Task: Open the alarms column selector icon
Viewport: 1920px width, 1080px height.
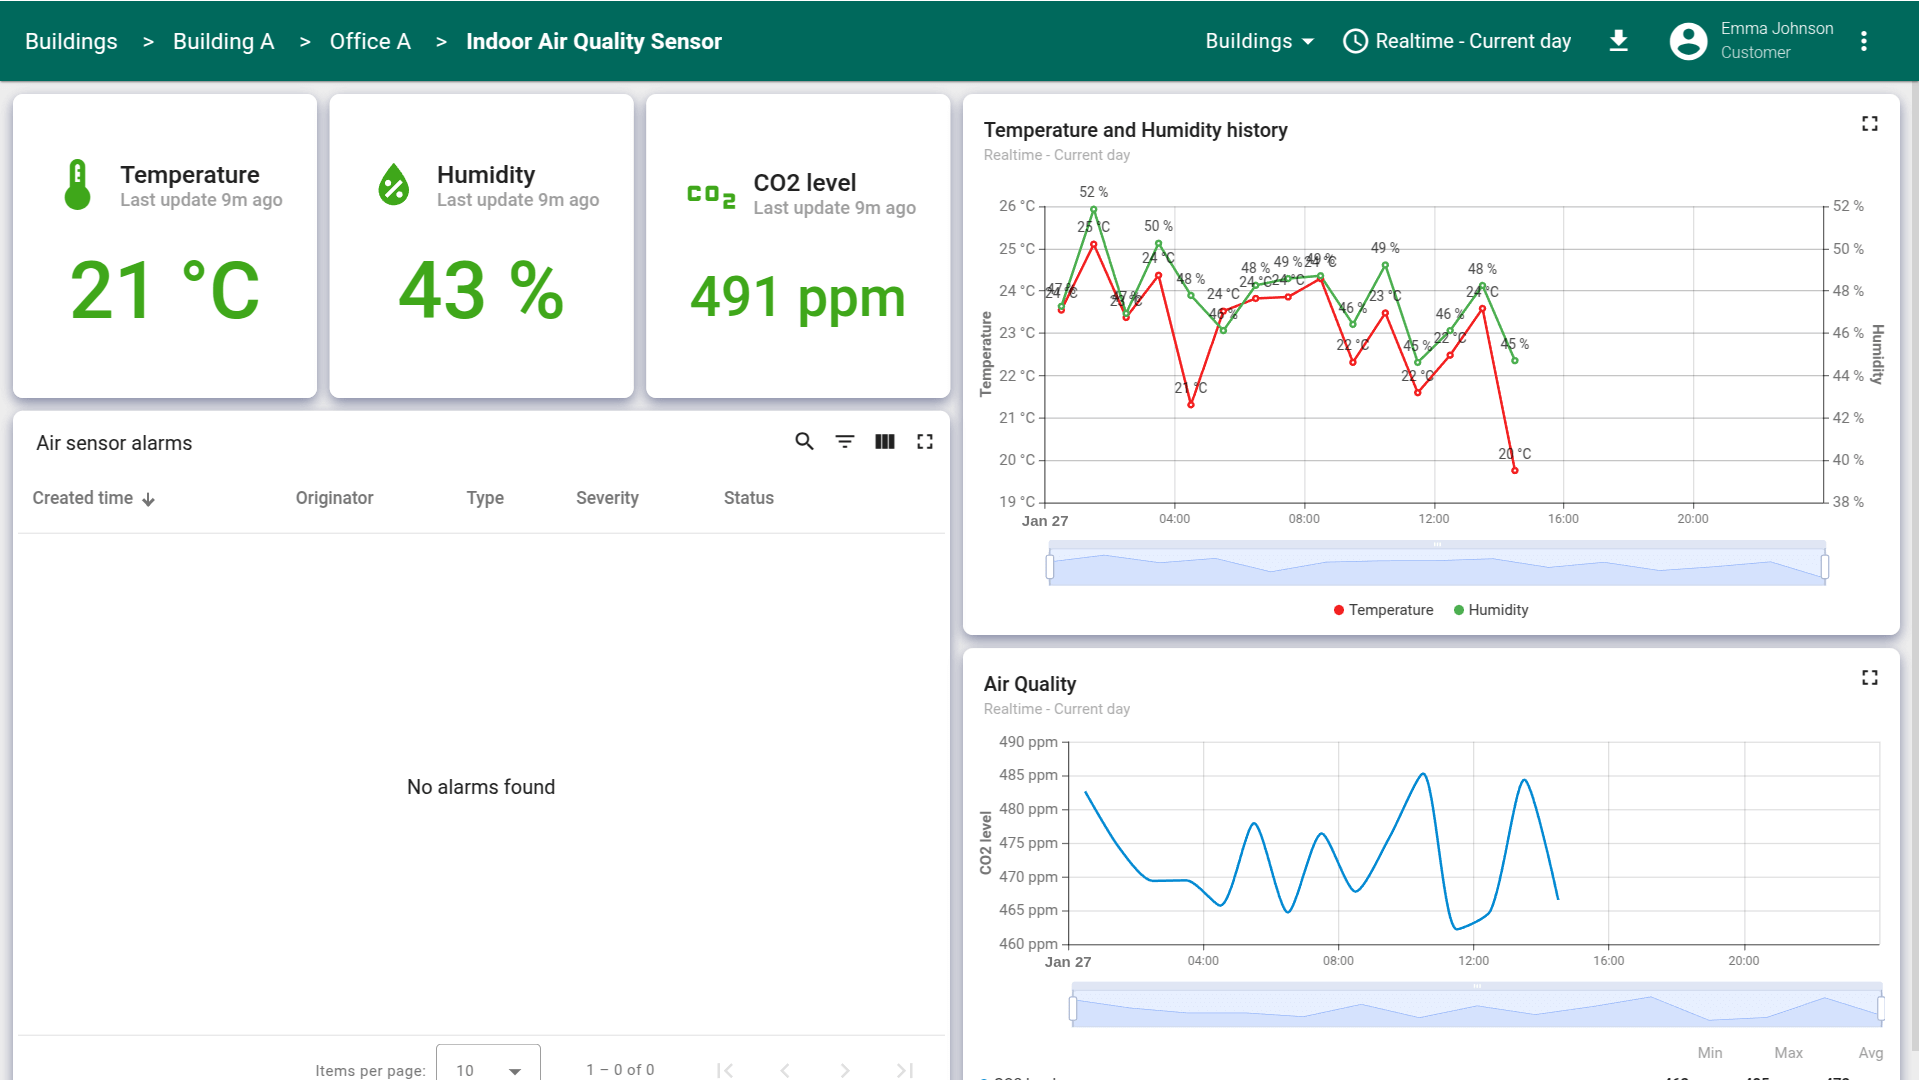Action: 885,442
